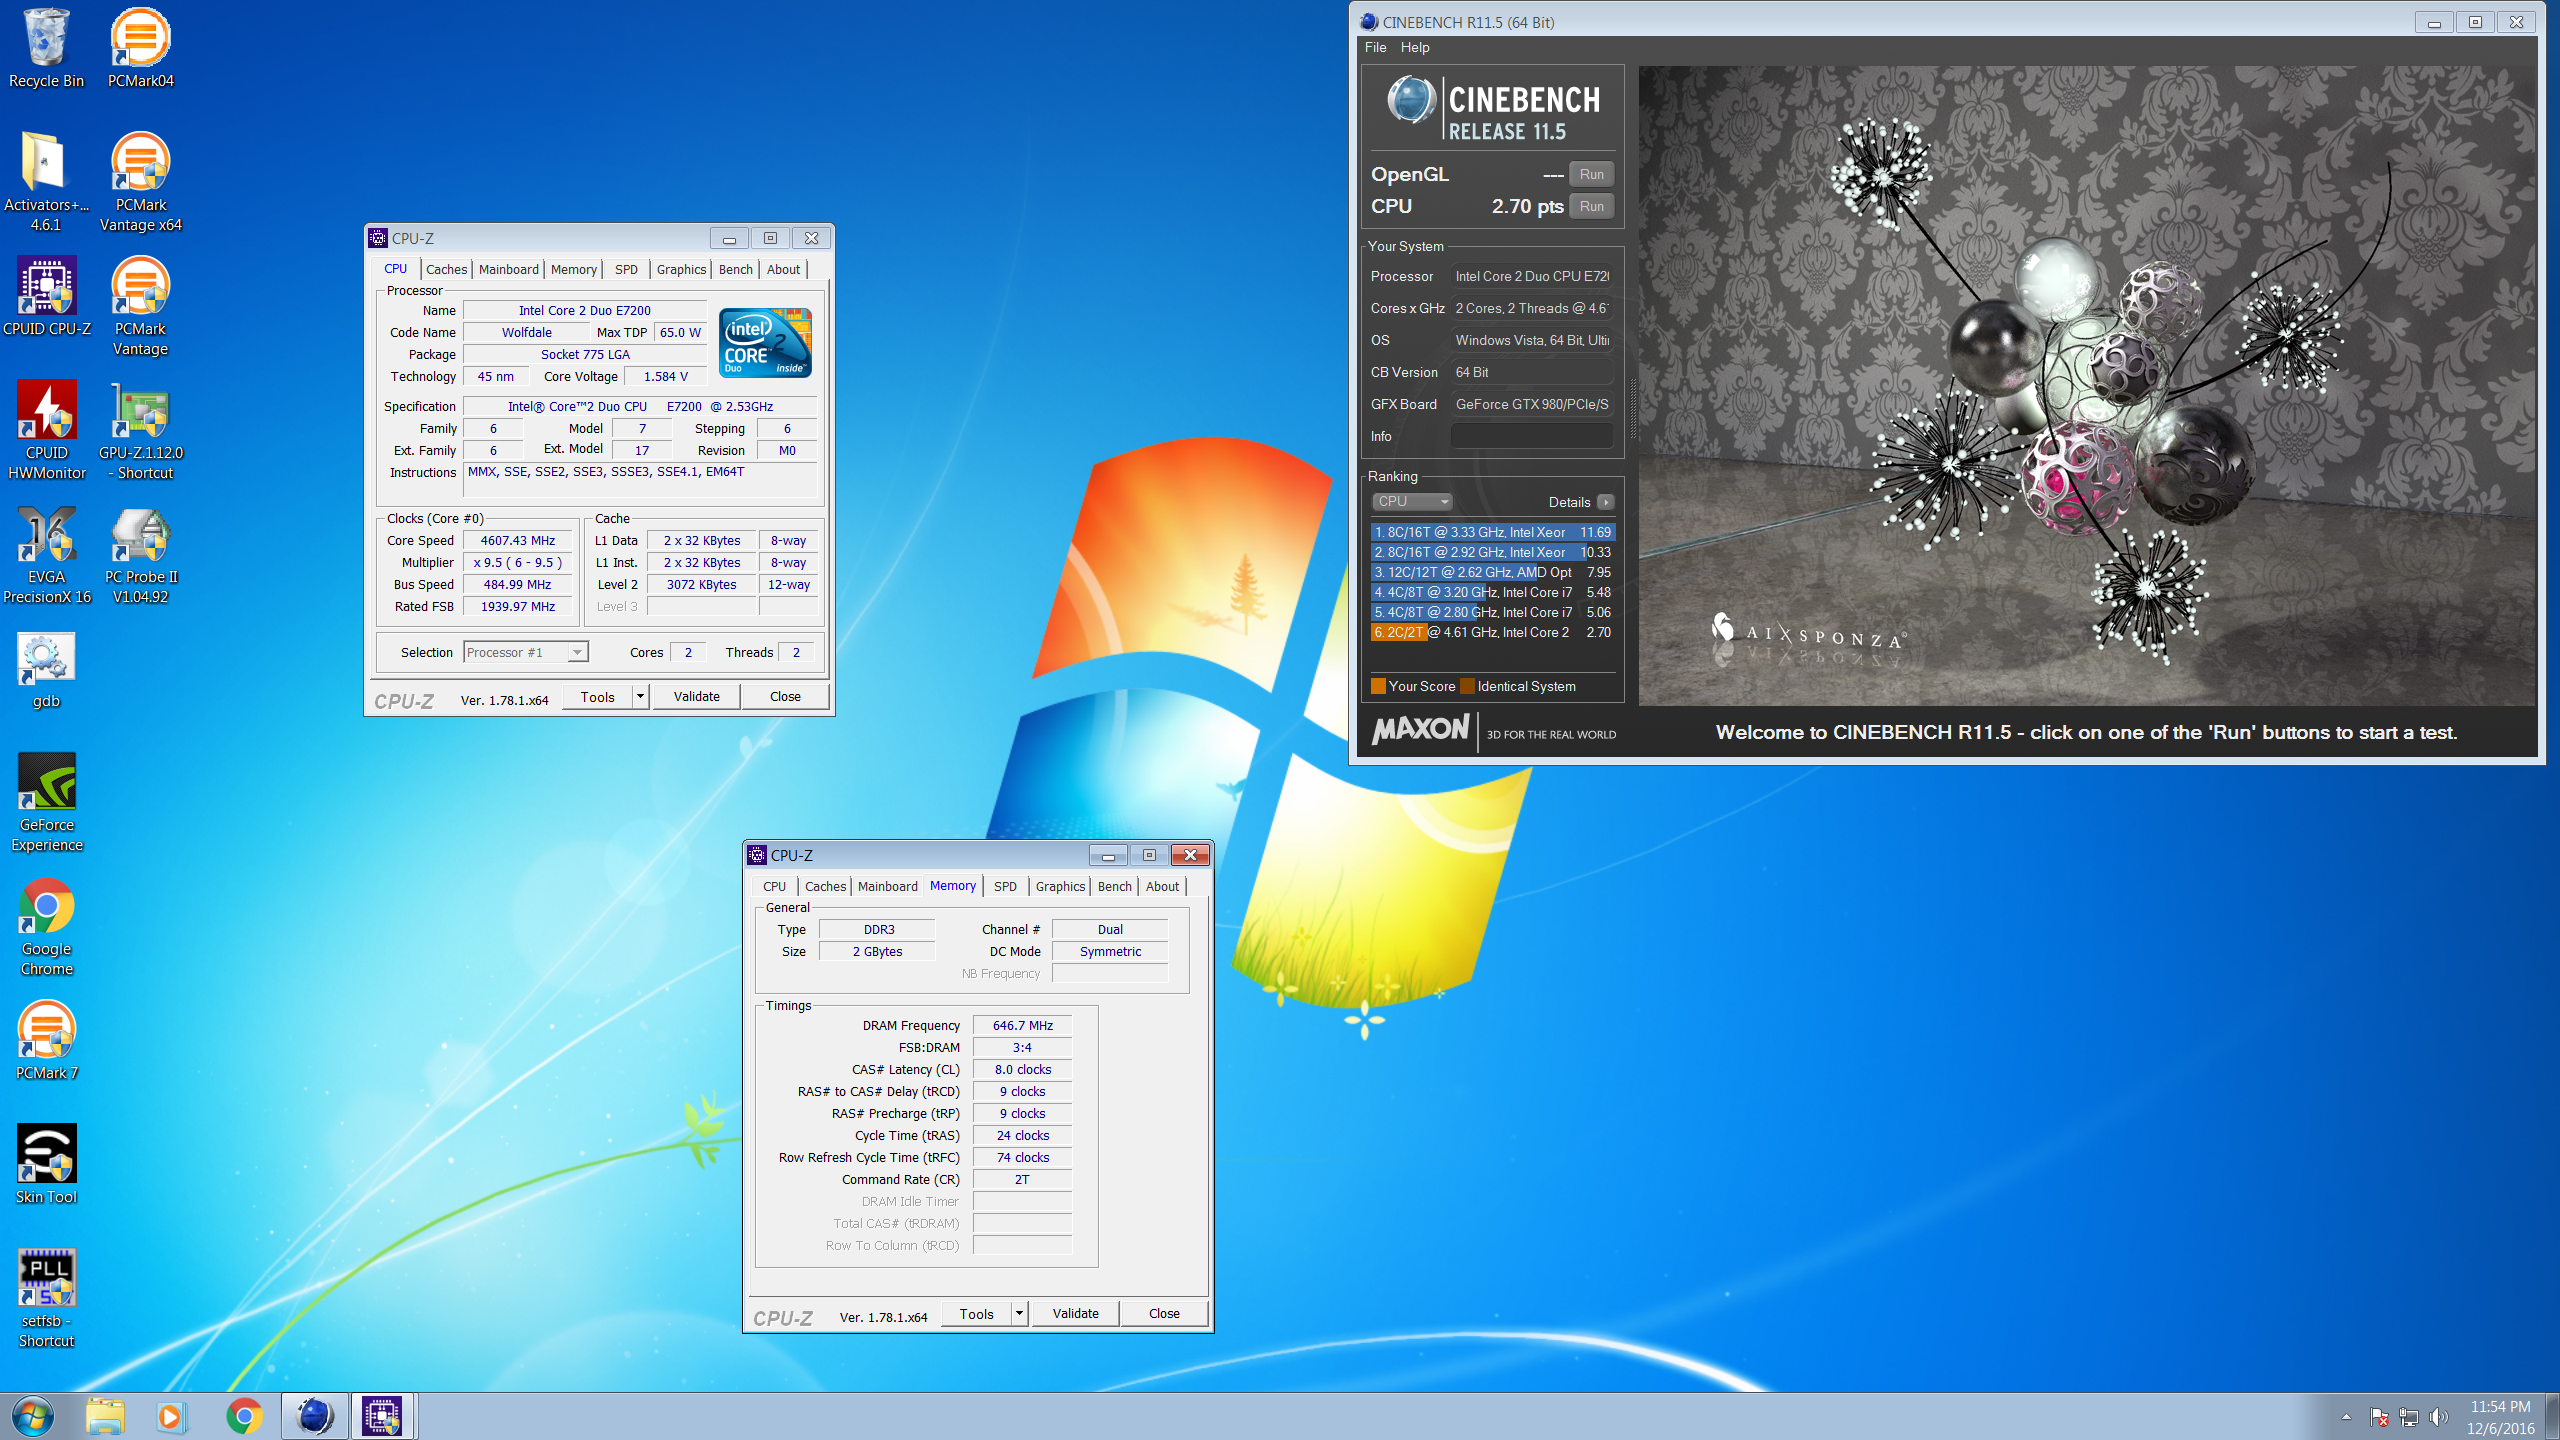
Task: Click Core Speed value 4607.43 MHz
Action: pyautogui.click(x=518, y=541)
